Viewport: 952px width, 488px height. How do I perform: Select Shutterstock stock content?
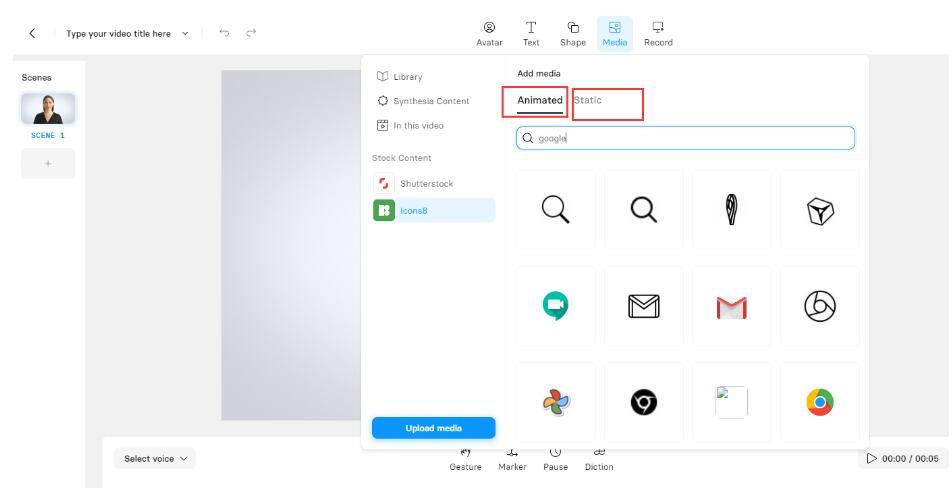[434, 183]
